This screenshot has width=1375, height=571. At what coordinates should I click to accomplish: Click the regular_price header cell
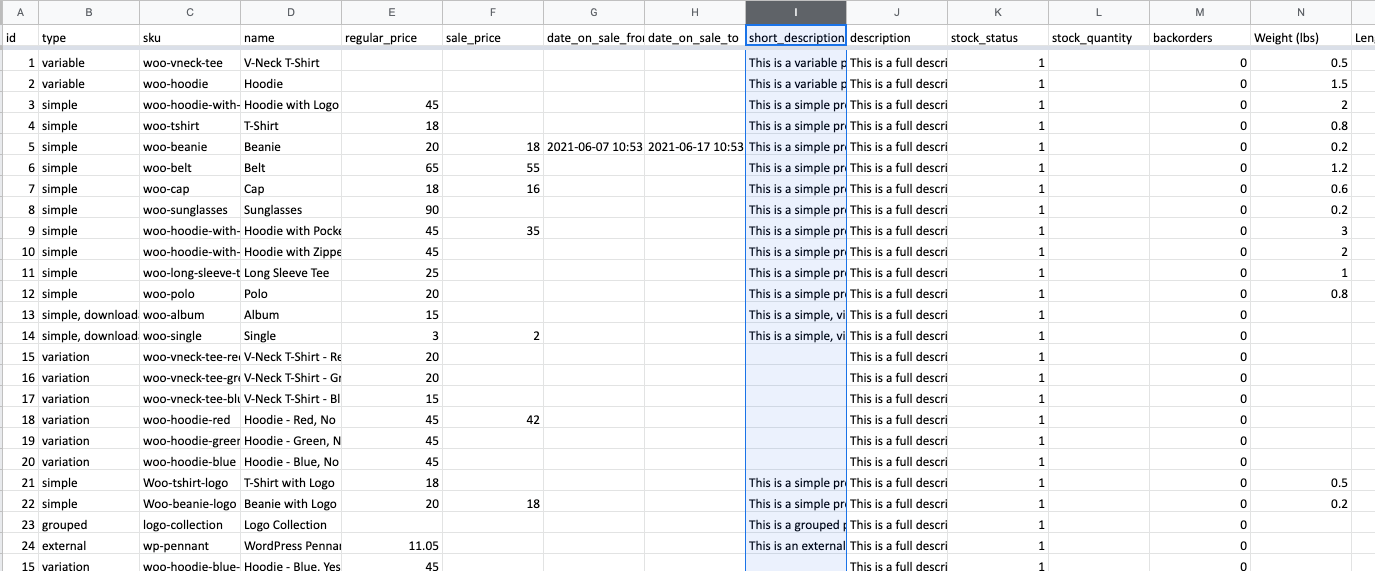pyautogui.click(x=391, y=38)
